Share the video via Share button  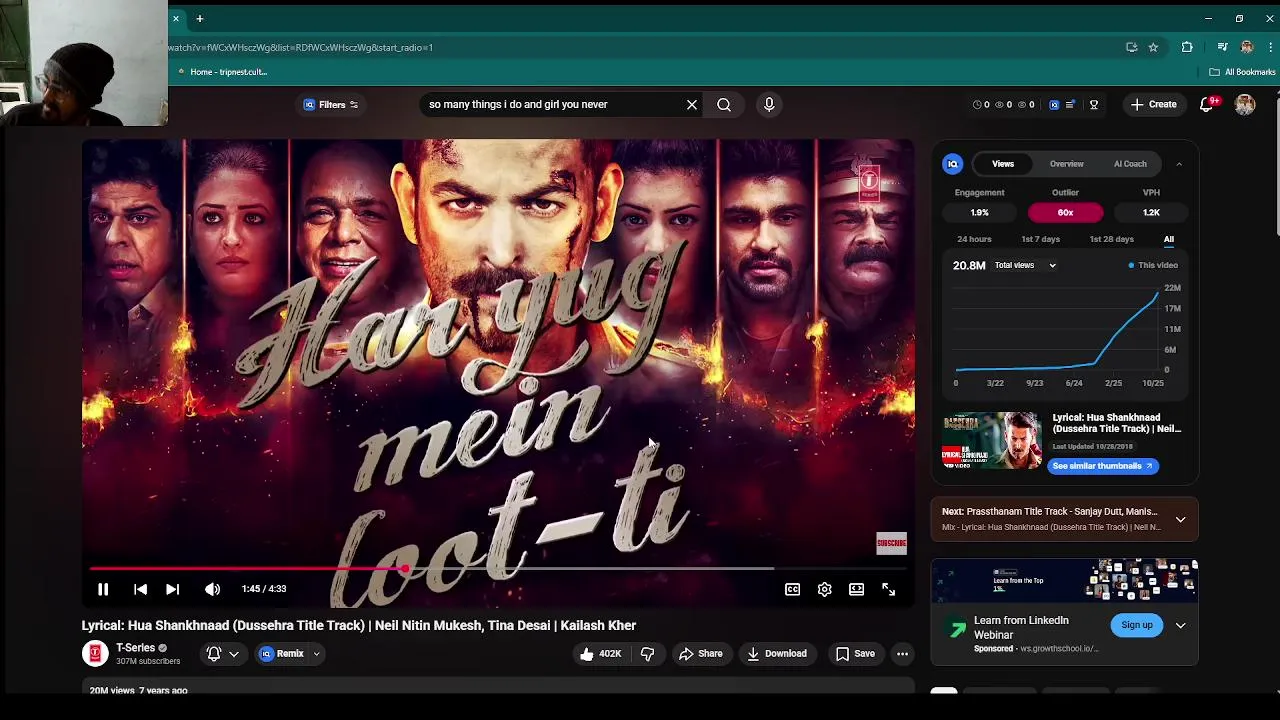pos(700,654)
